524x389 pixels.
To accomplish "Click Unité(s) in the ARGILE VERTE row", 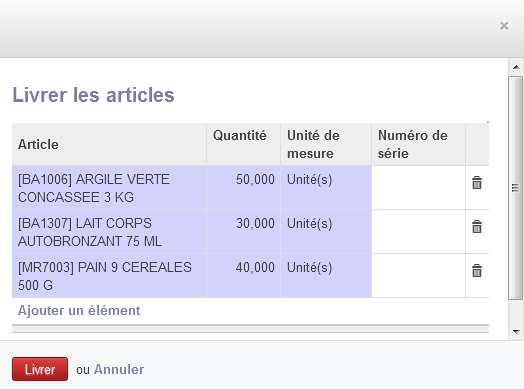I will coord(326,188).
